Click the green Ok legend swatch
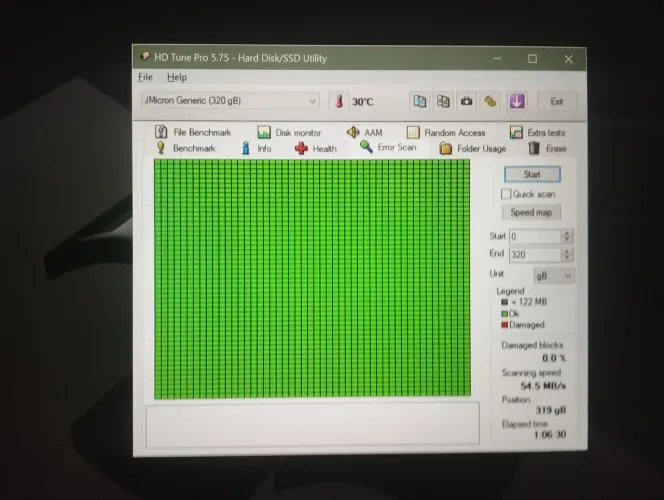 coord(504,314)
